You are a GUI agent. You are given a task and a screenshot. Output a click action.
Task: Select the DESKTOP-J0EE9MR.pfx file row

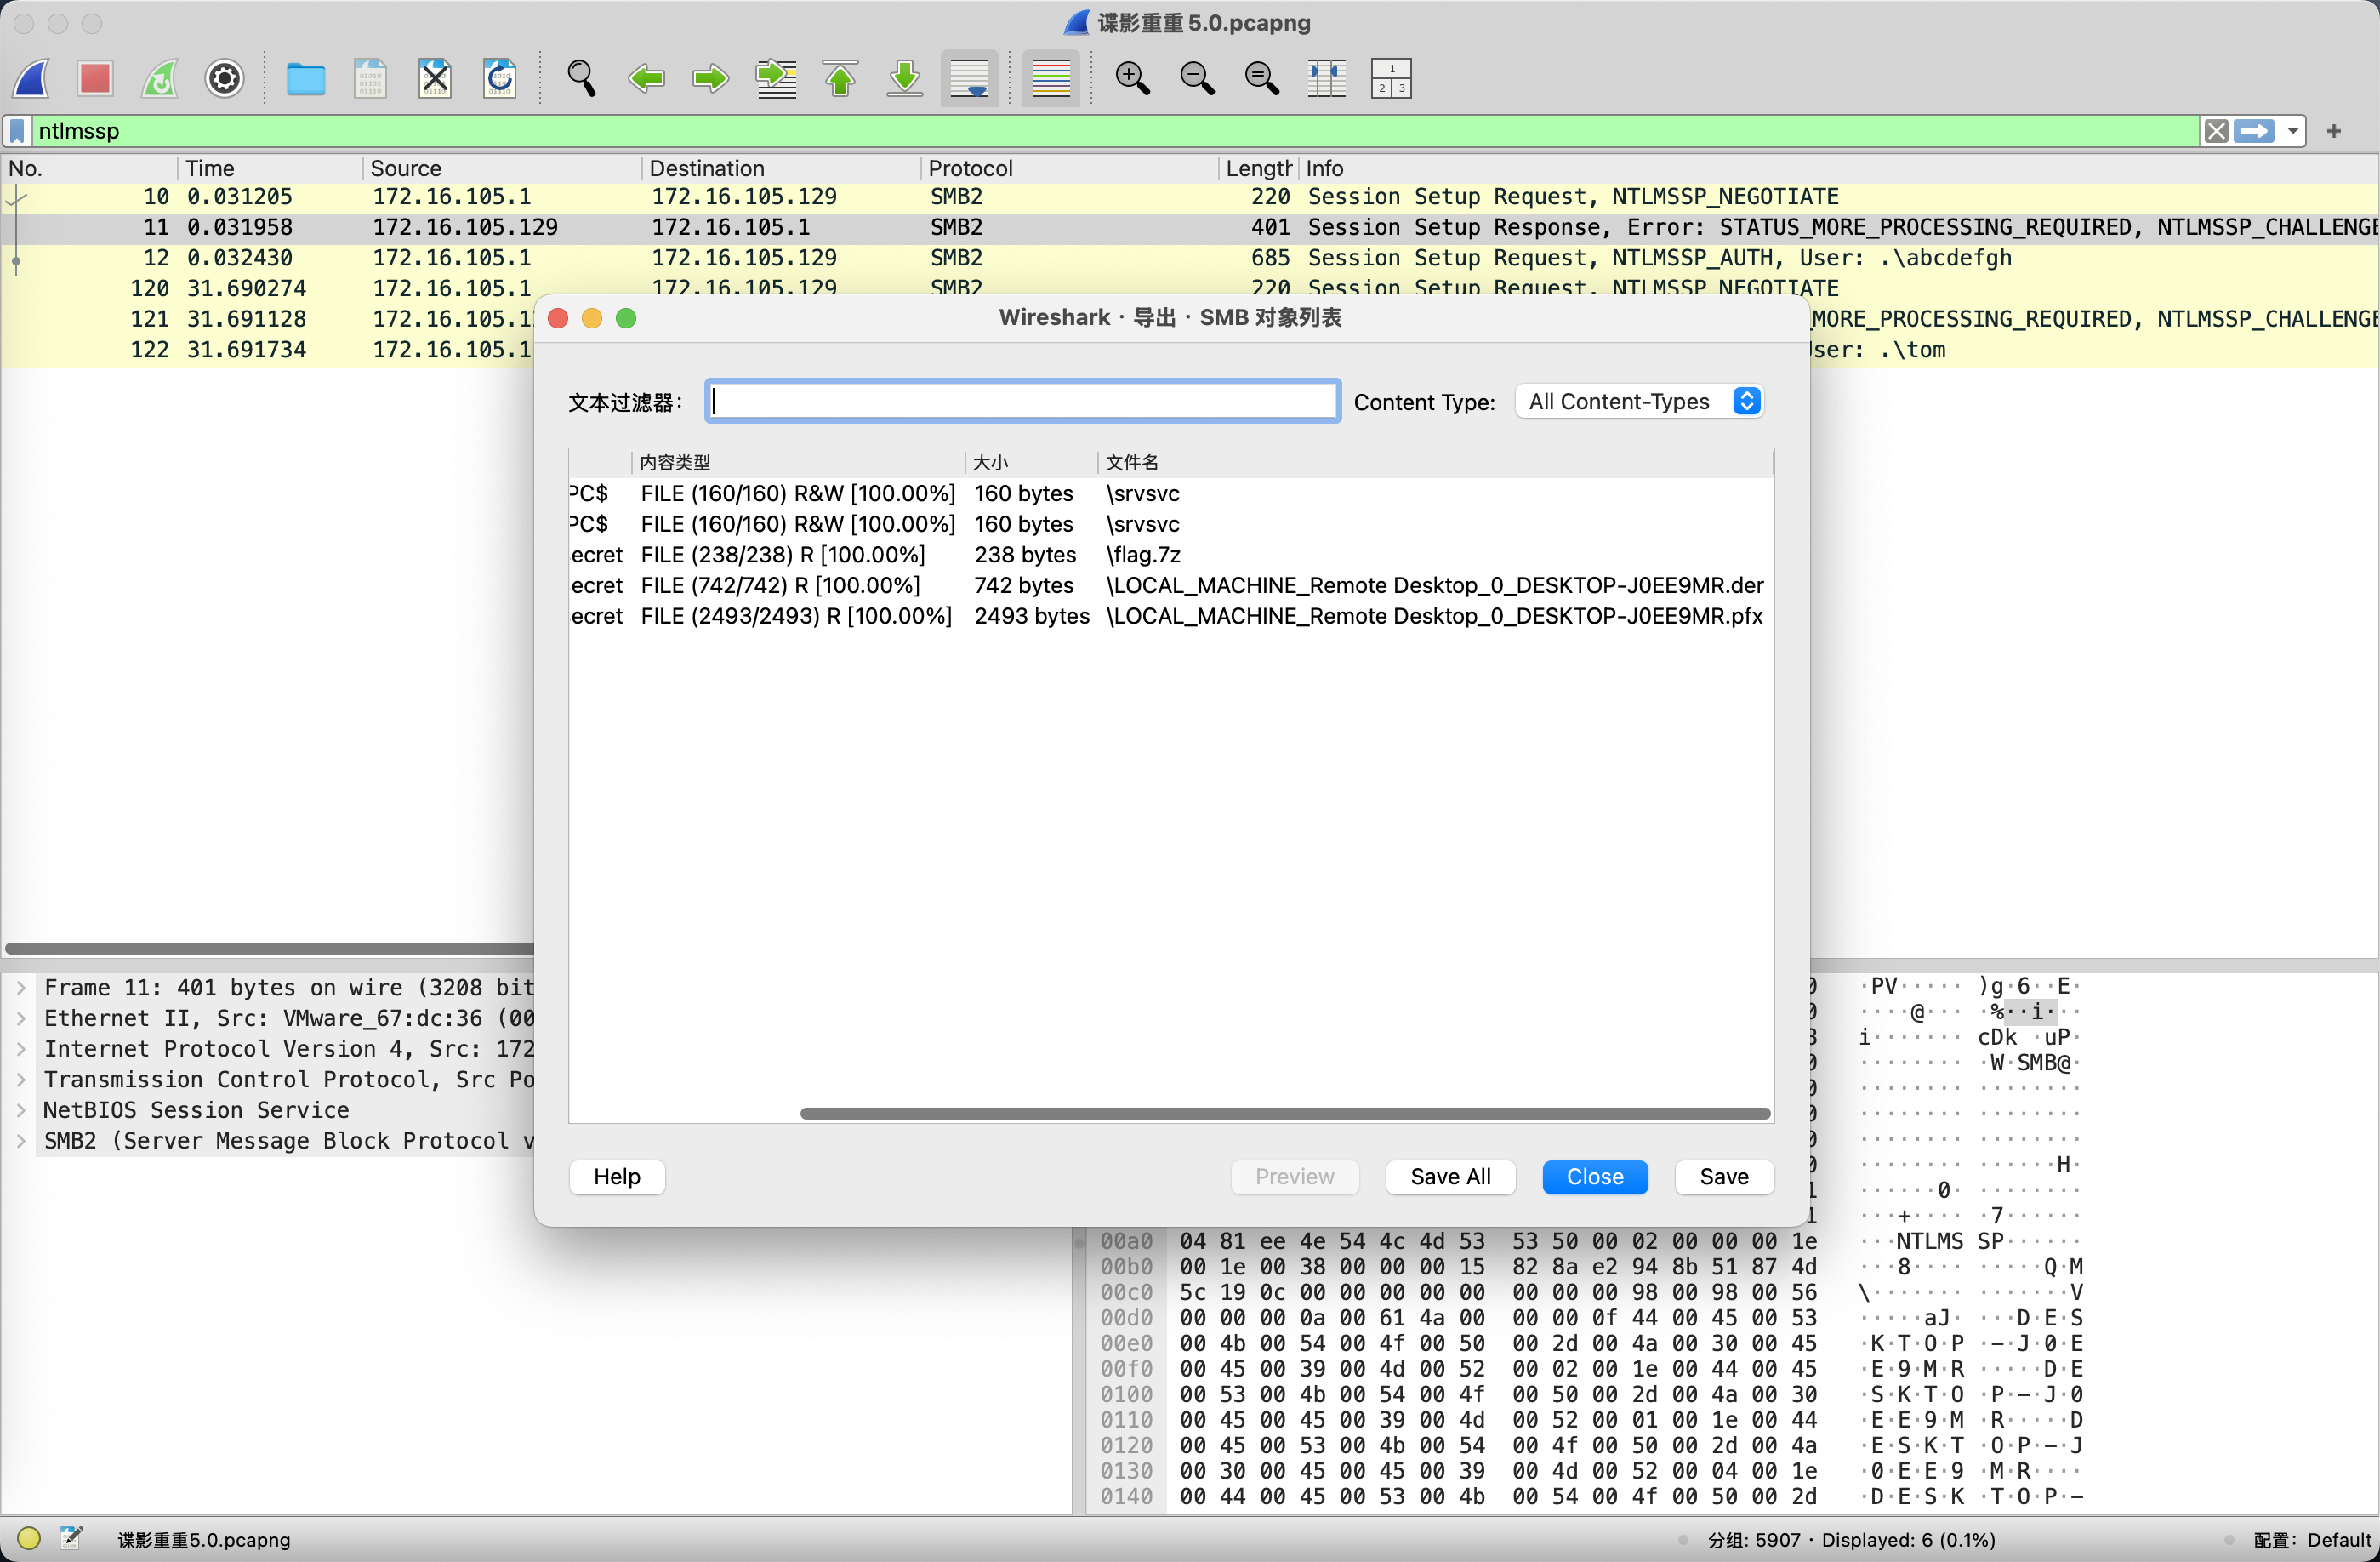click(1171, 616)
